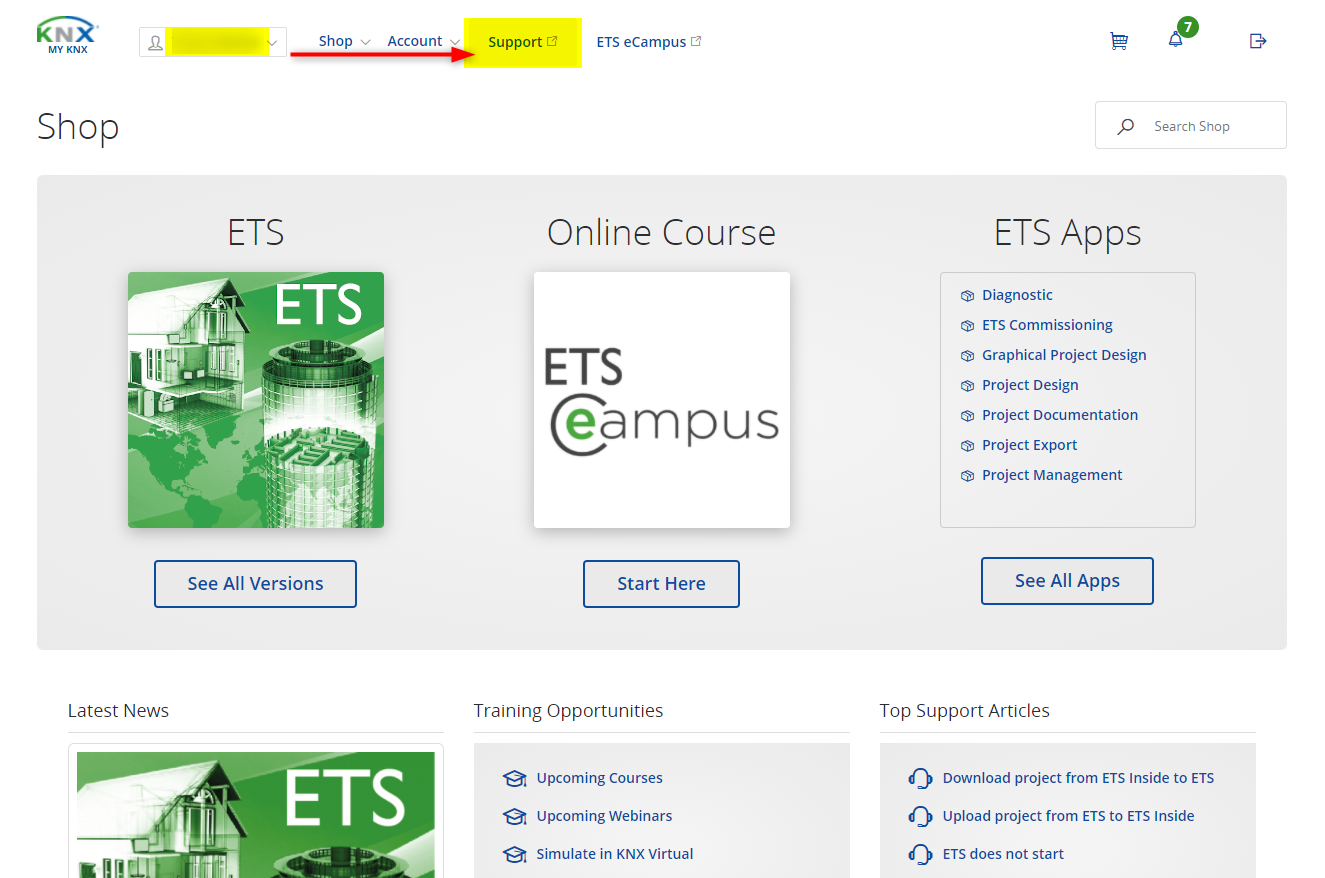Open the Project Documentation app link
1325x878 pixels.
1060,415
